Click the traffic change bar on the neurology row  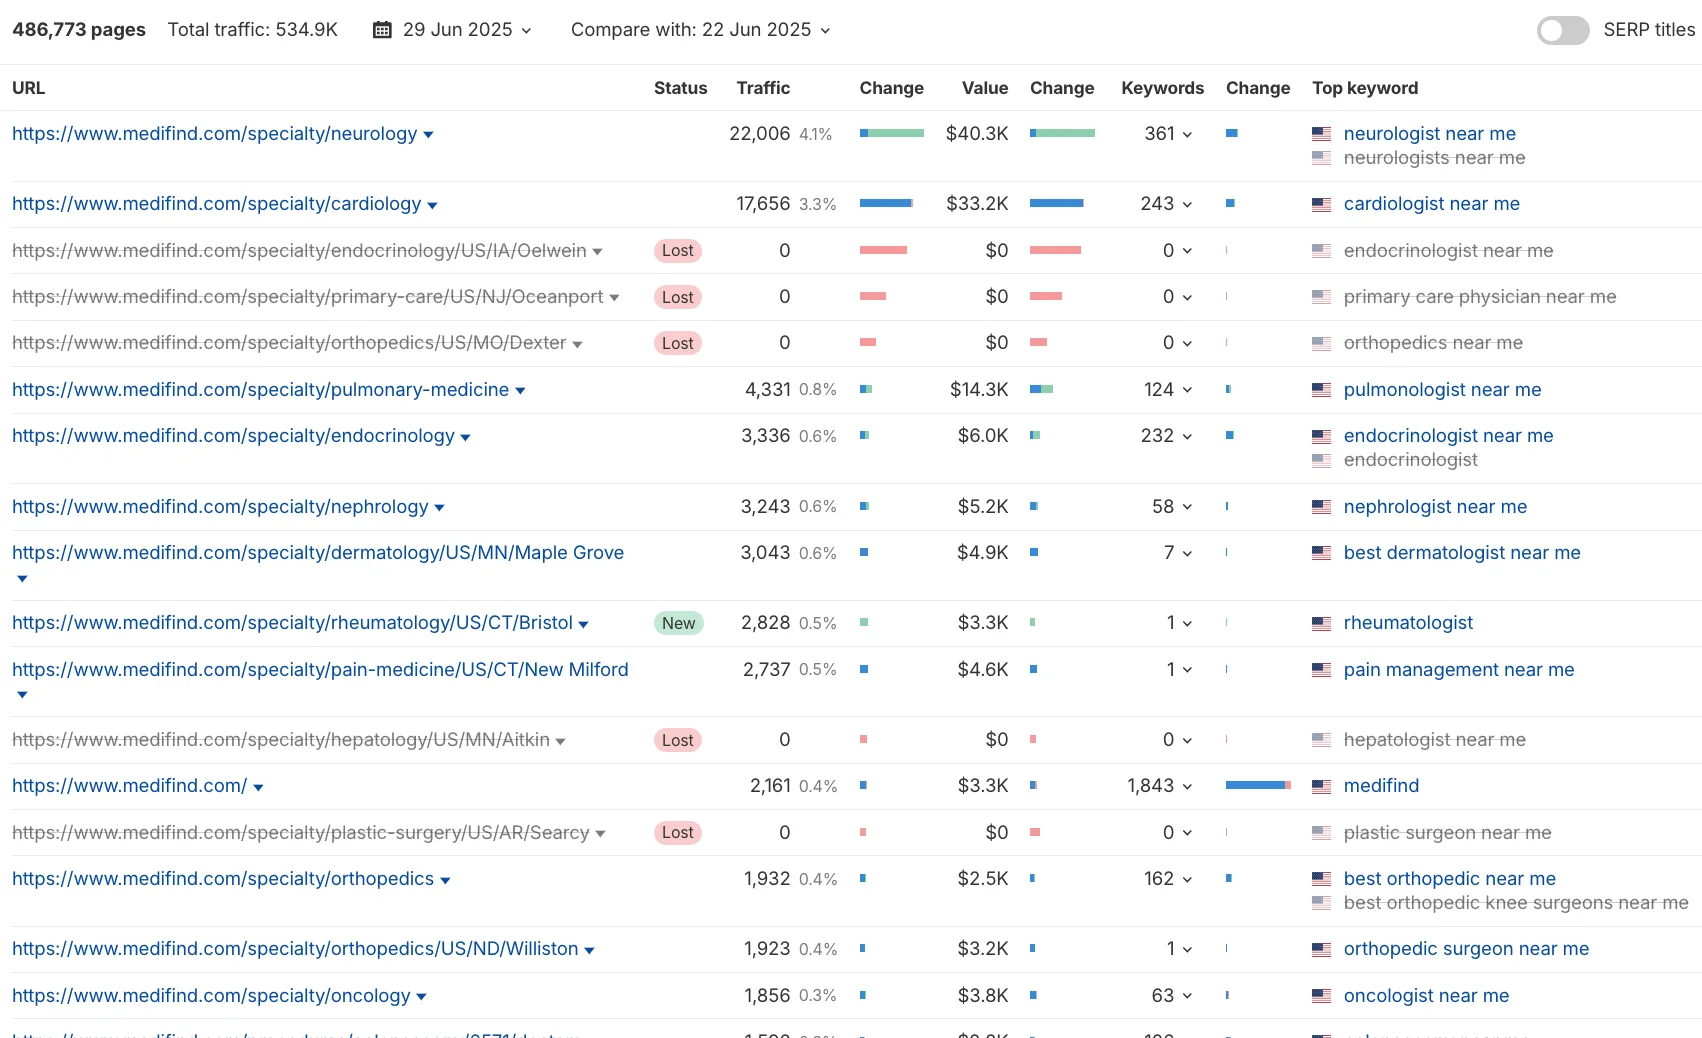(x=891, y=133)
